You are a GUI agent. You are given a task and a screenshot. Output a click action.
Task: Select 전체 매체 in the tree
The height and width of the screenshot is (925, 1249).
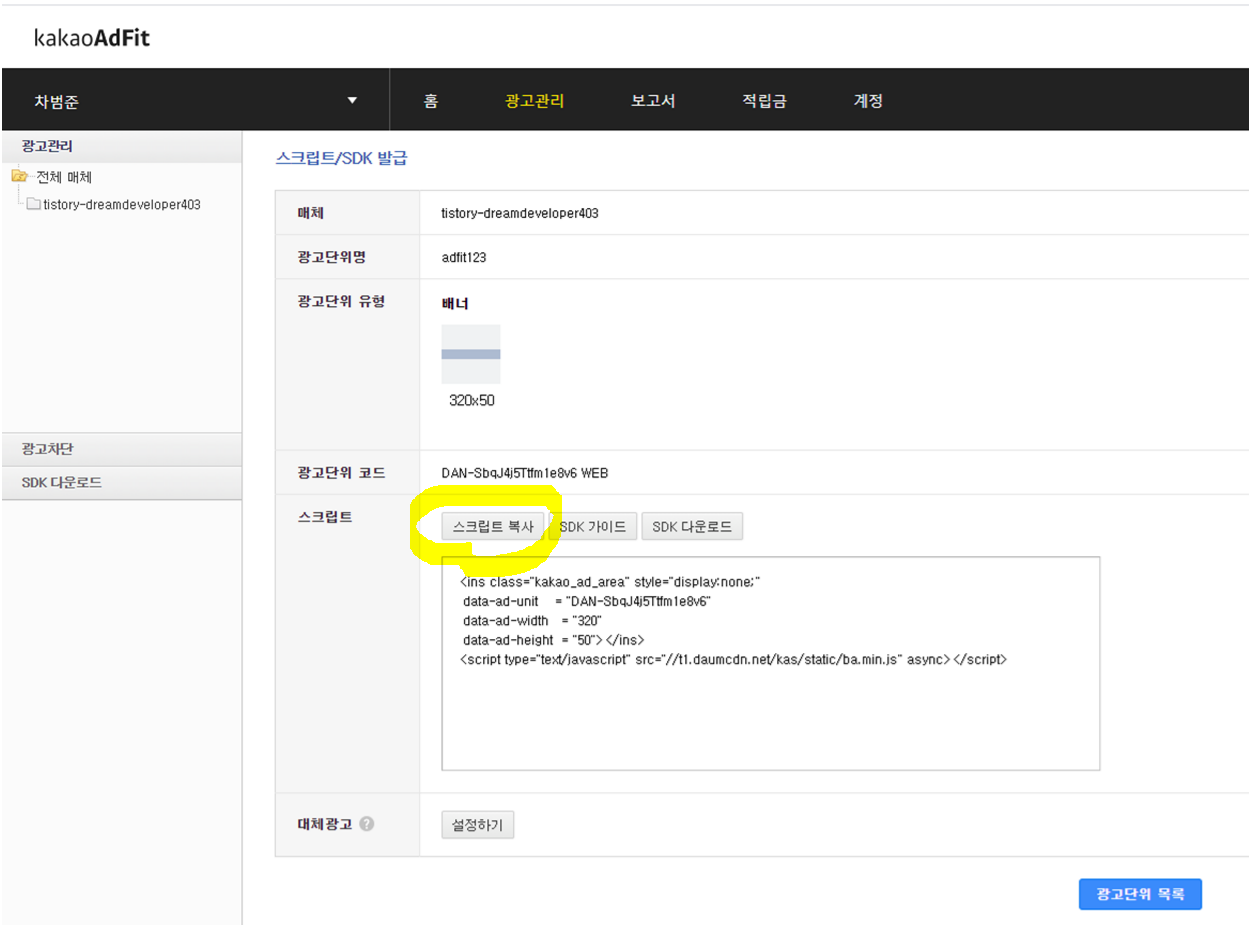[64, 177]
